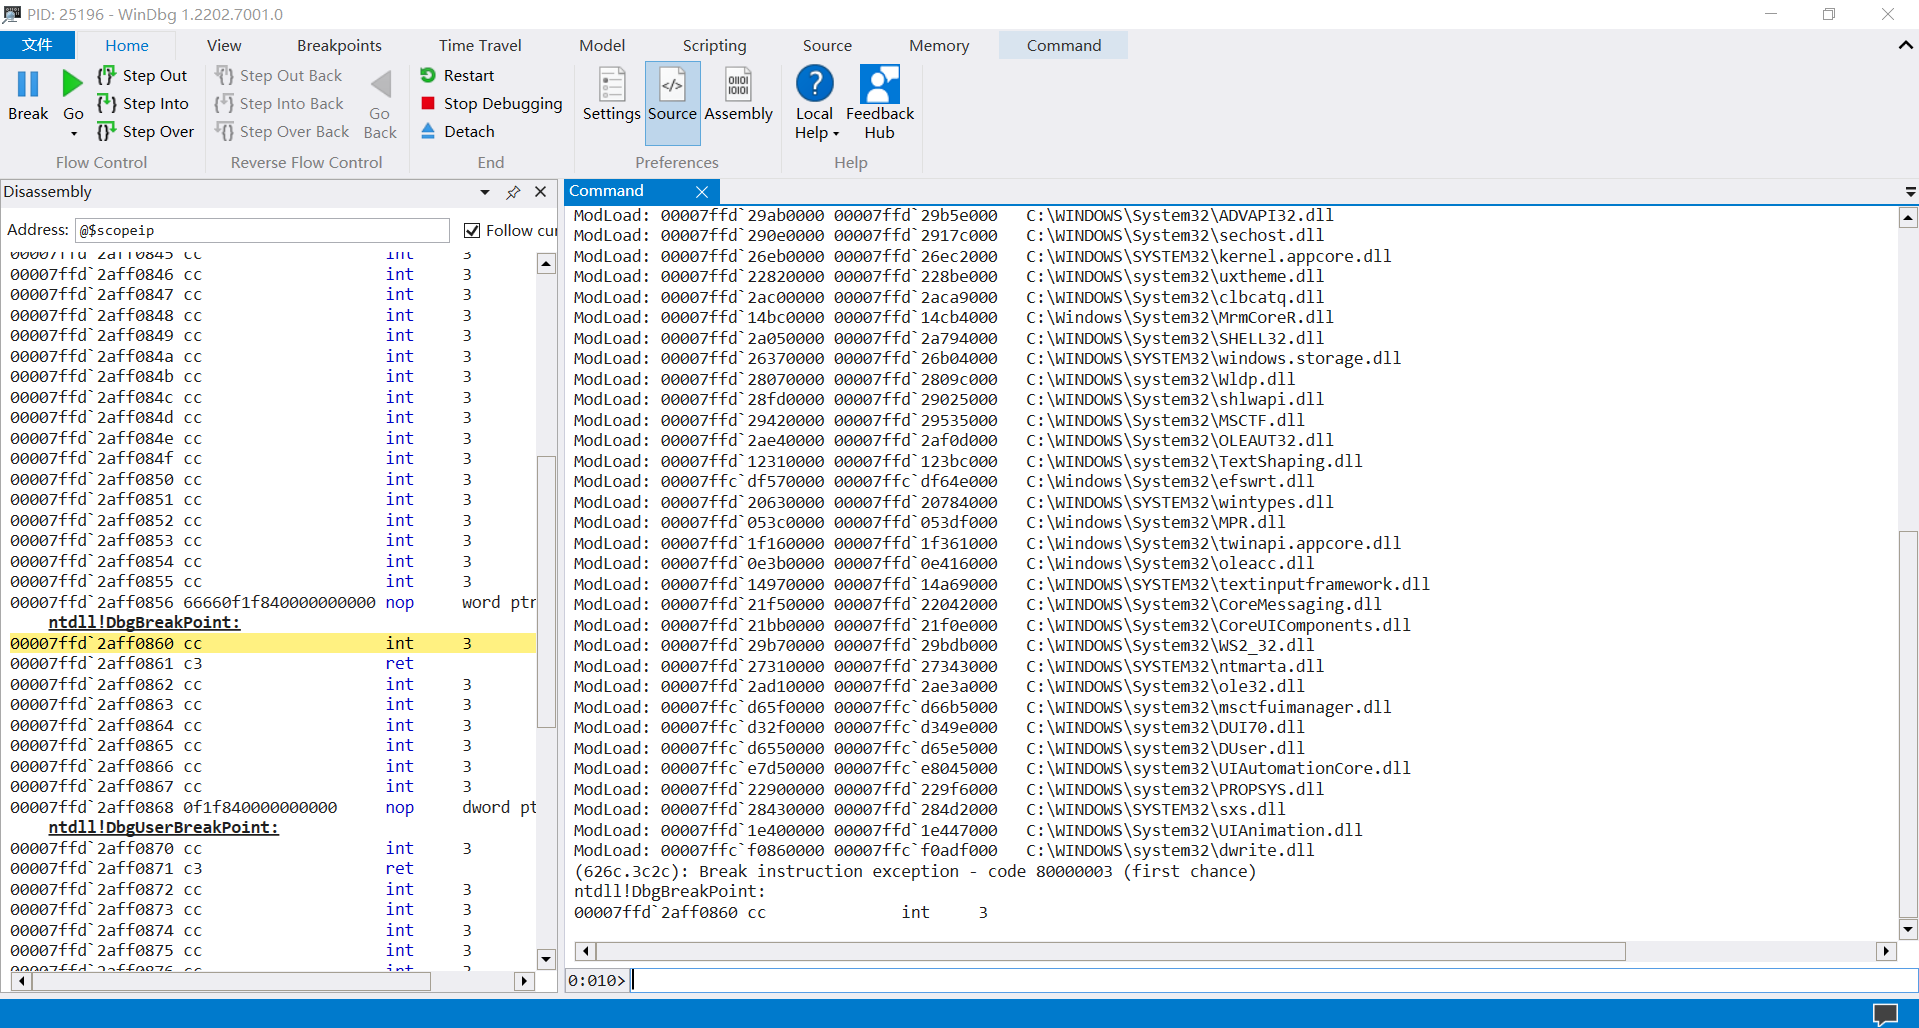Click the Step Into button
The image size is (1919, 1028).
pos(142,104)
